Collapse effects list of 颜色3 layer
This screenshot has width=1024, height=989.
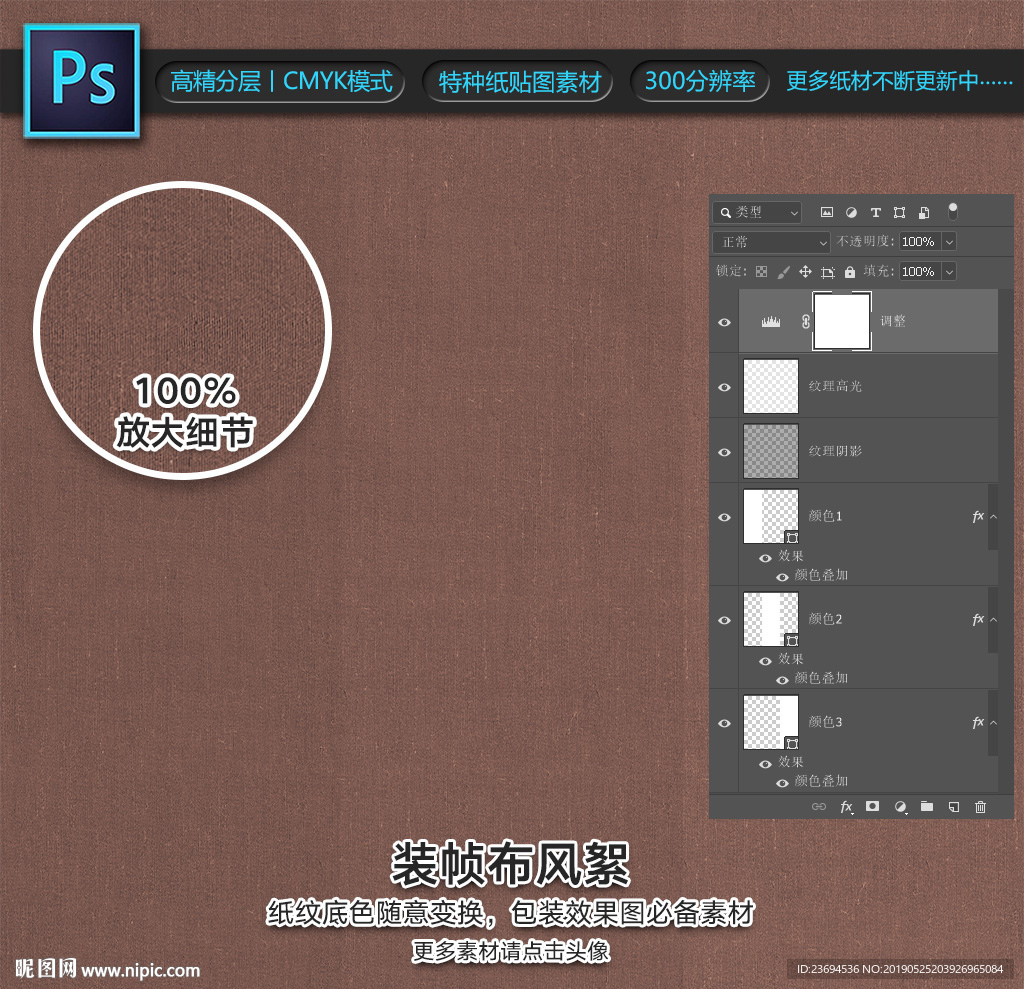point(993,722)
